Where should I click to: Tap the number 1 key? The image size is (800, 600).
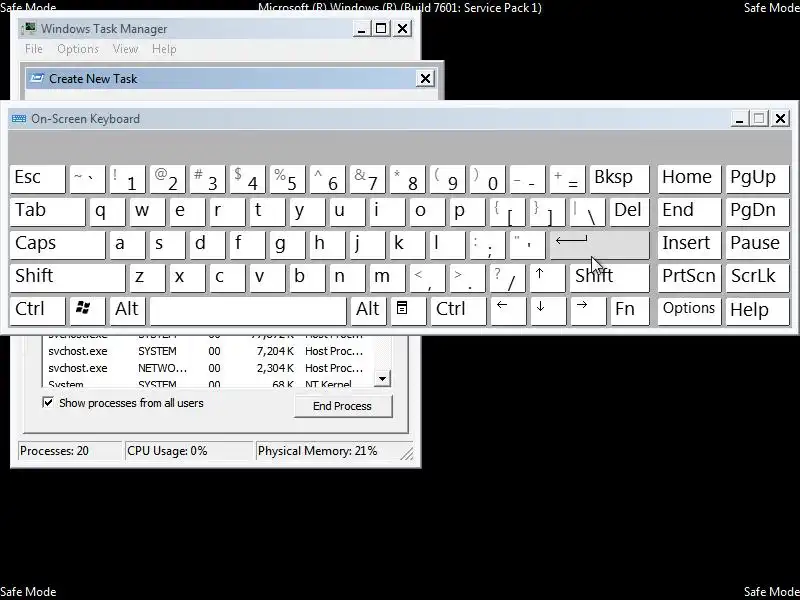click(x=127, y=180)
